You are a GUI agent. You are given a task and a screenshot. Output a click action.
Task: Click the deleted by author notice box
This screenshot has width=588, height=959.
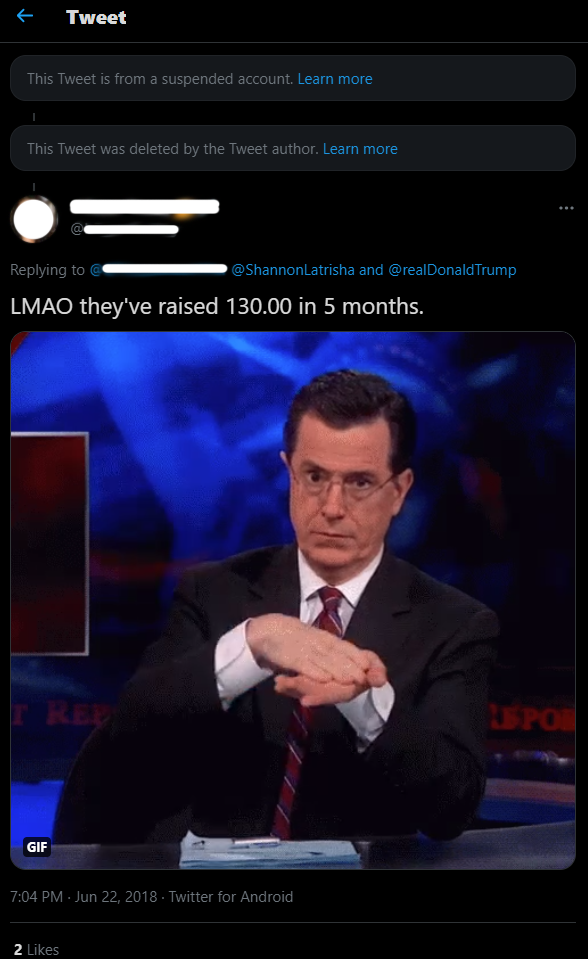pyautogui.click(x=293, y=148)
